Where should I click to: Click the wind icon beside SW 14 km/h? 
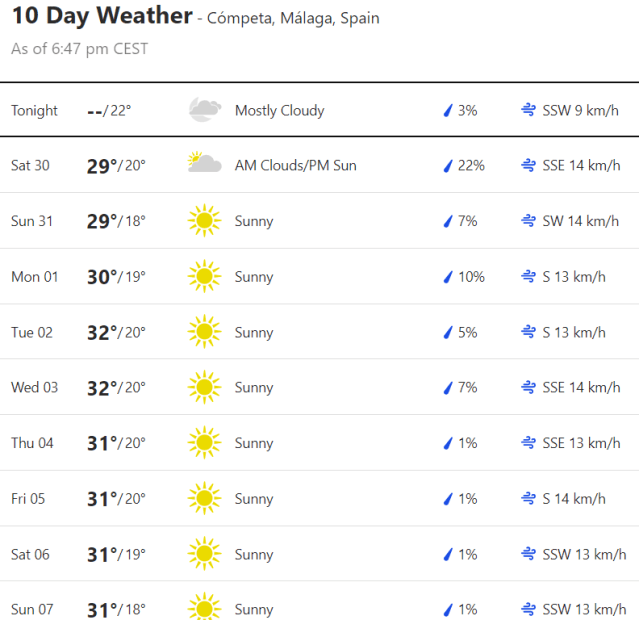pyautogui.click(x=528, y=221)
